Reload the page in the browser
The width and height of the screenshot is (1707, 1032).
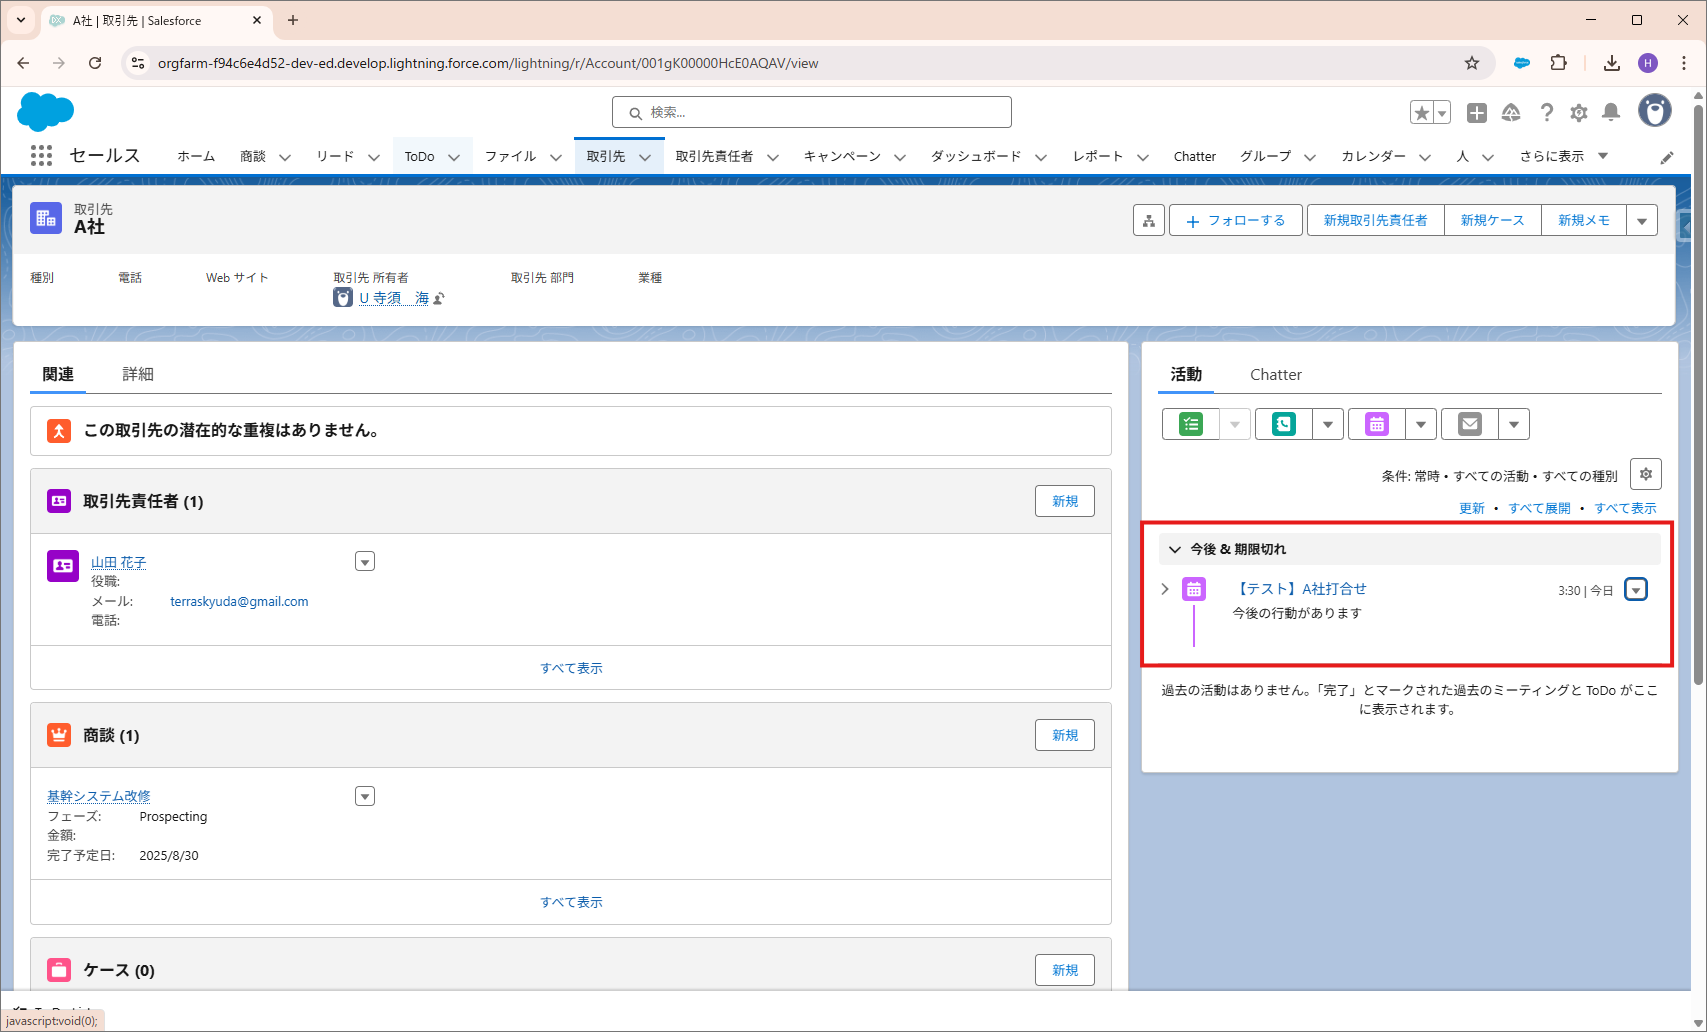(x=95, y=63)
